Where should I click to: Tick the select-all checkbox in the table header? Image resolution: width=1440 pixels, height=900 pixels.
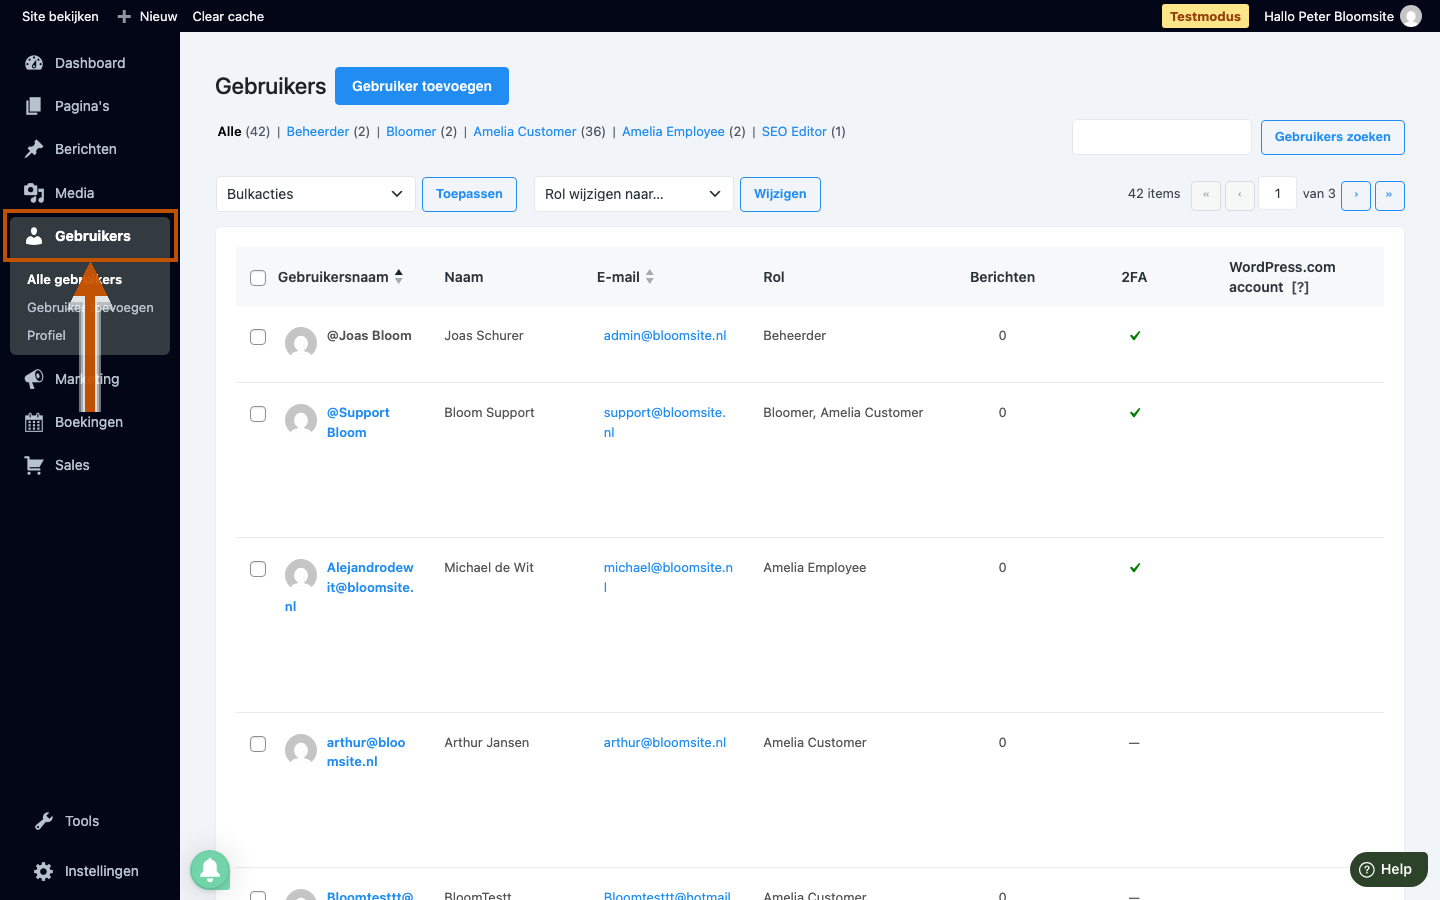258,278
